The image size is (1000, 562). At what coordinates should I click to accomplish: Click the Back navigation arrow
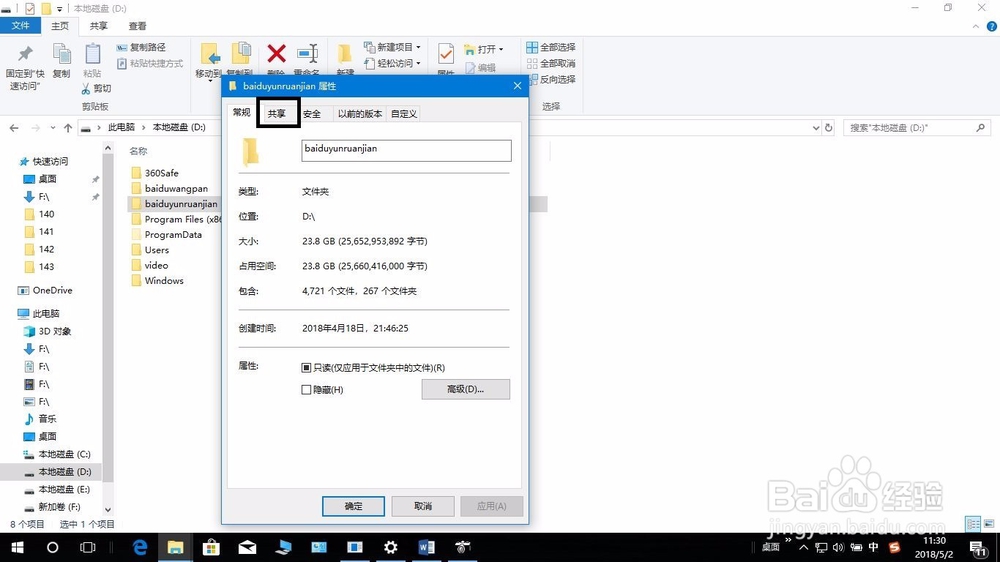pyautogui.click(x=14, y=128)
